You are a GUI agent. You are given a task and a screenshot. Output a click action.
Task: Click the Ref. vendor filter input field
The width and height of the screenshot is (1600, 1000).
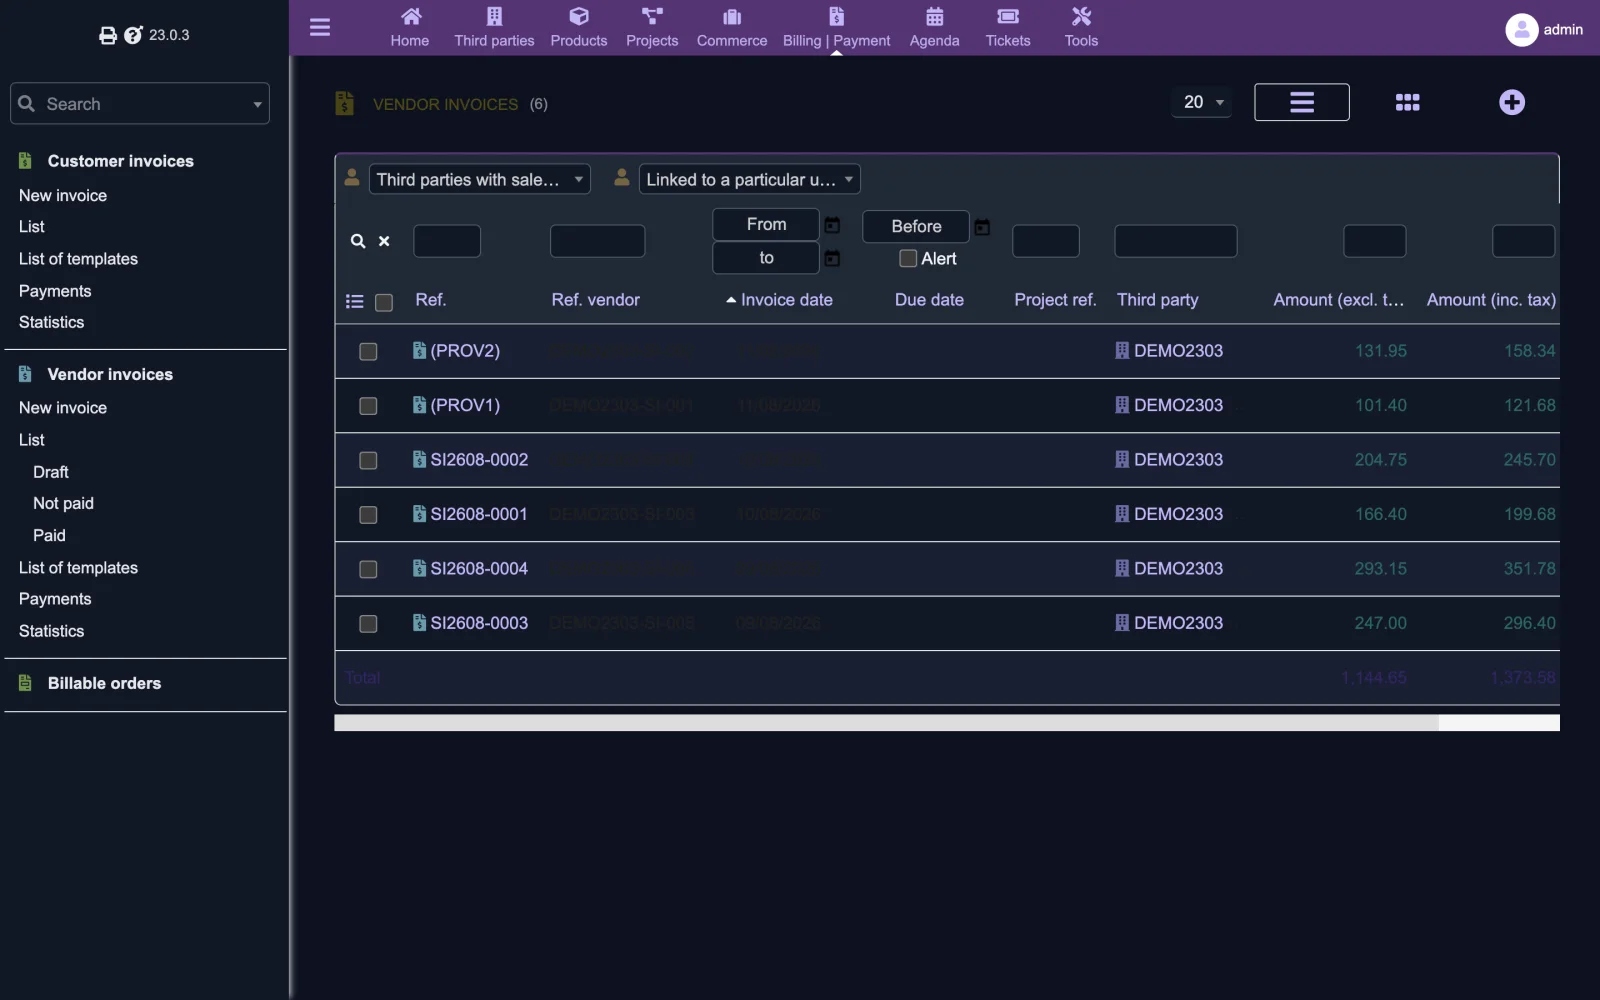pos(597,241)
